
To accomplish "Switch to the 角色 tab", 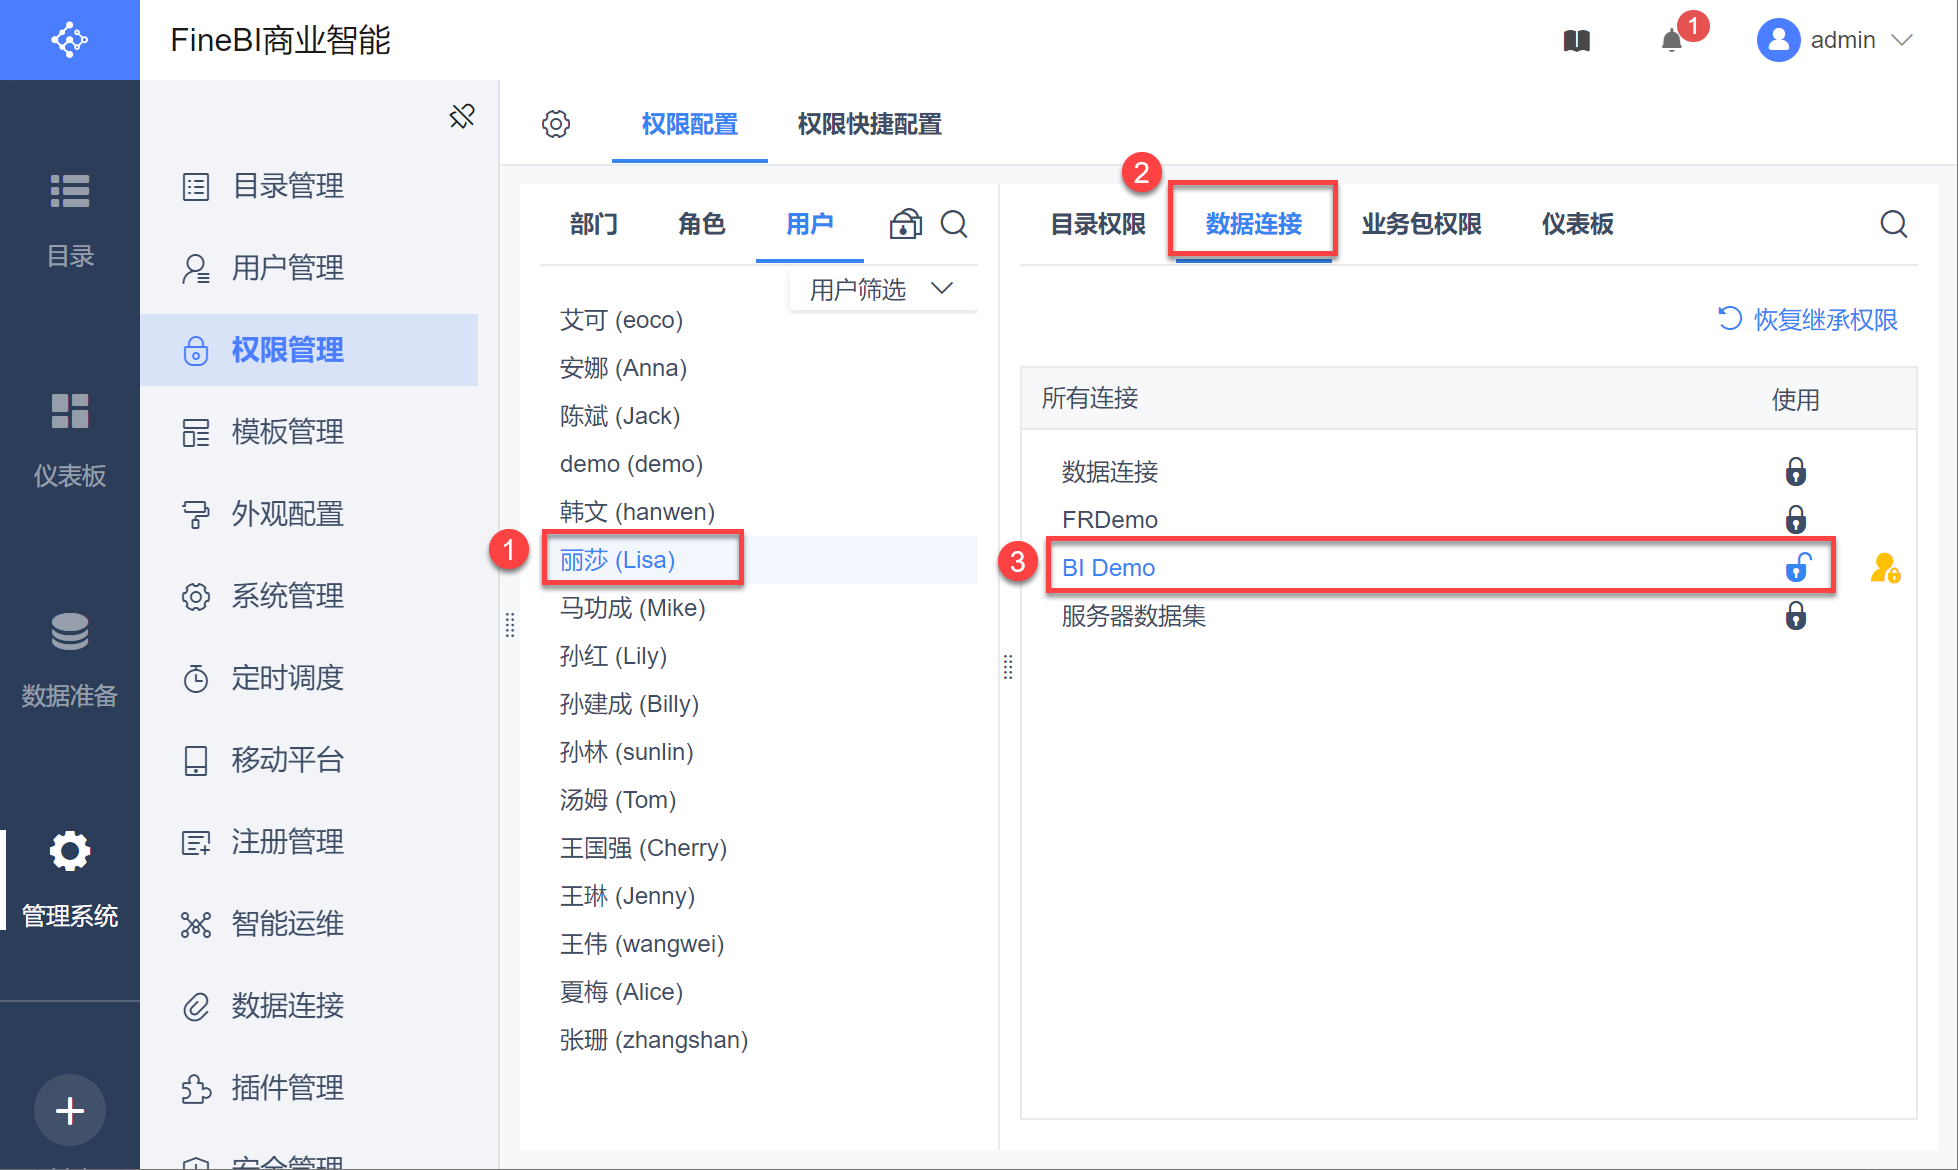I will tap(701, 224).
